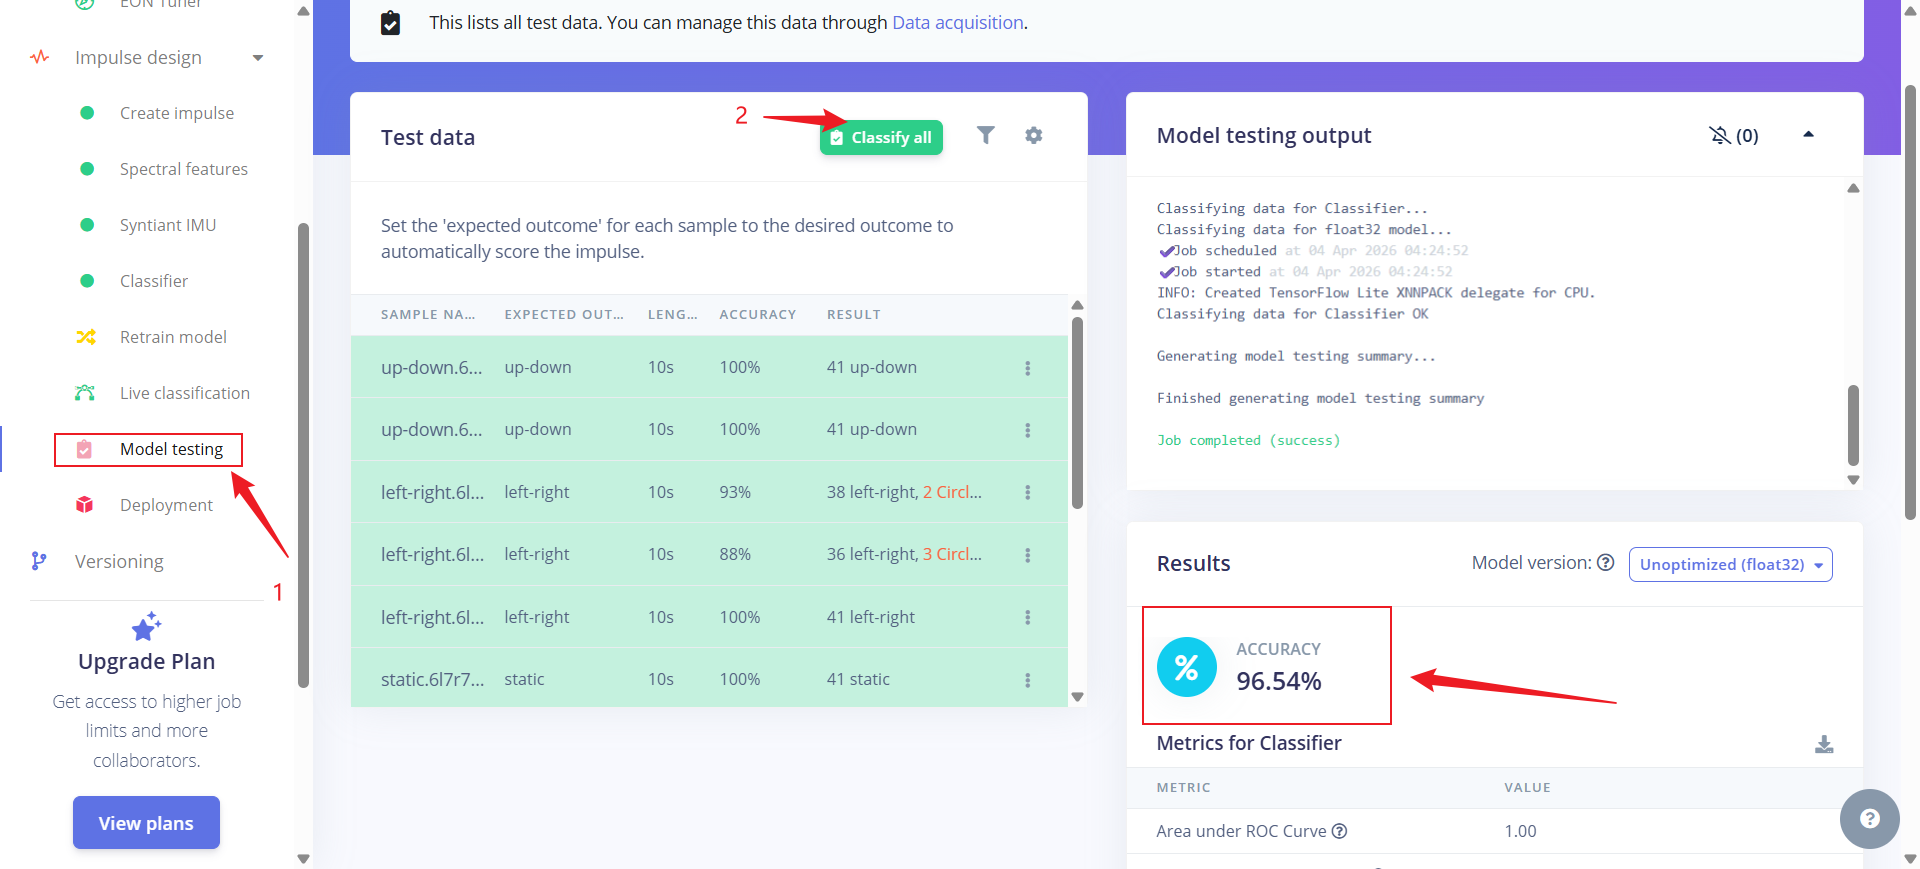Open row menu for 88% left-right sample
The width and height of the screenshot is (1920, 869).
click(1027, 555)
